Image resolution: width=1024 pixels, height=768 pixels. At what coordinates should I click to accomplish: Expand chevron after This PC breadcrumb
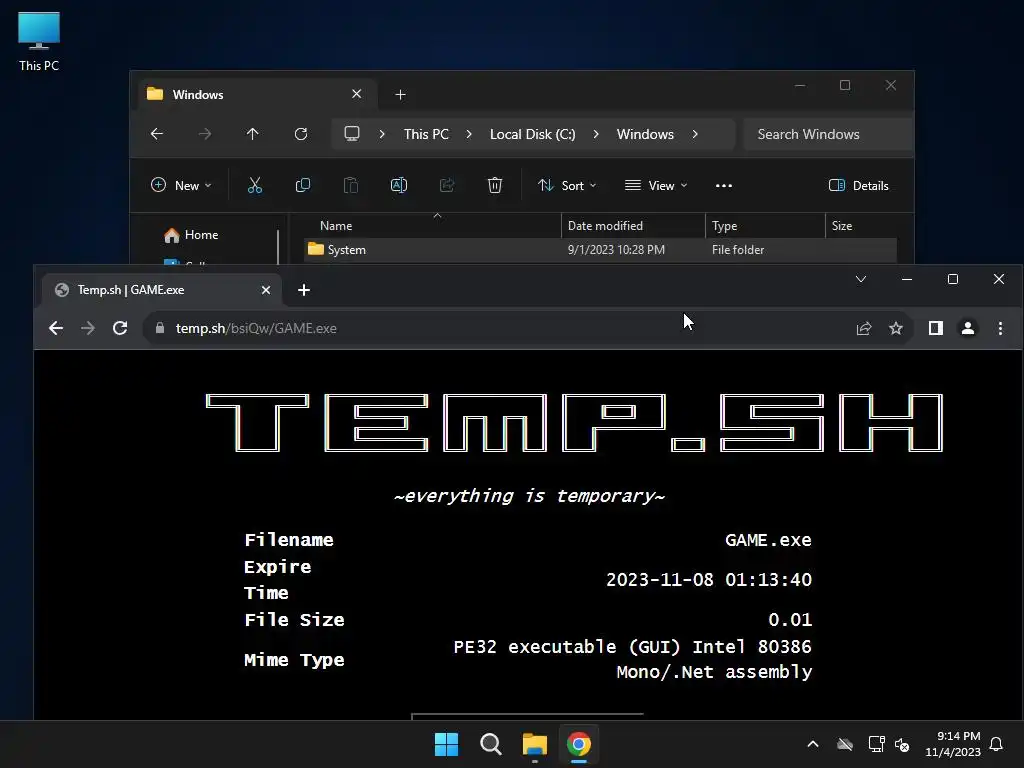(x=469, y=134)
